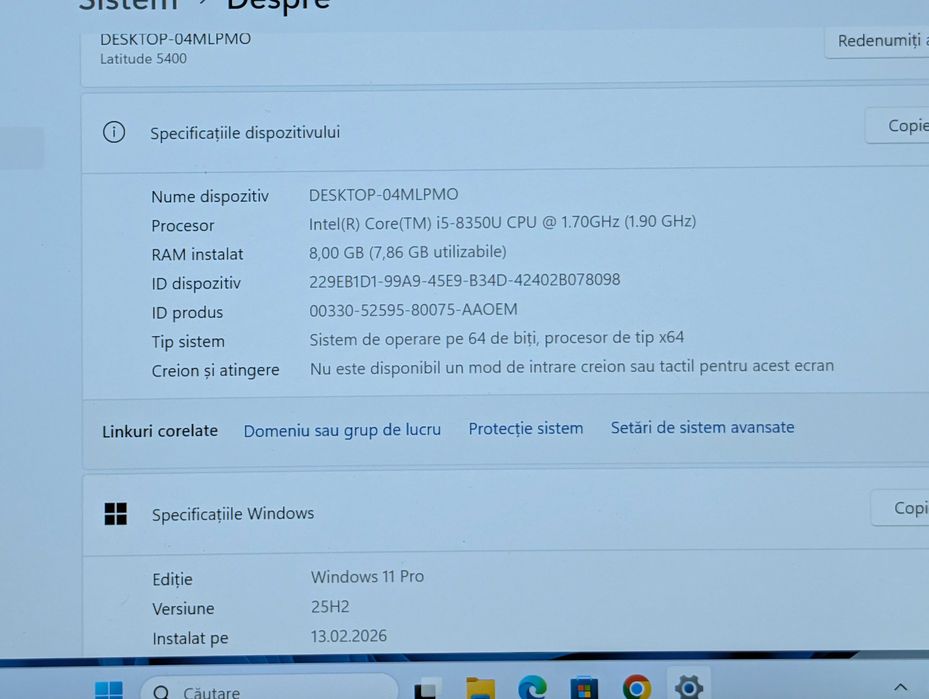Click the Versiune label
This screenshot has width=929, height=699.
(183, 609)
